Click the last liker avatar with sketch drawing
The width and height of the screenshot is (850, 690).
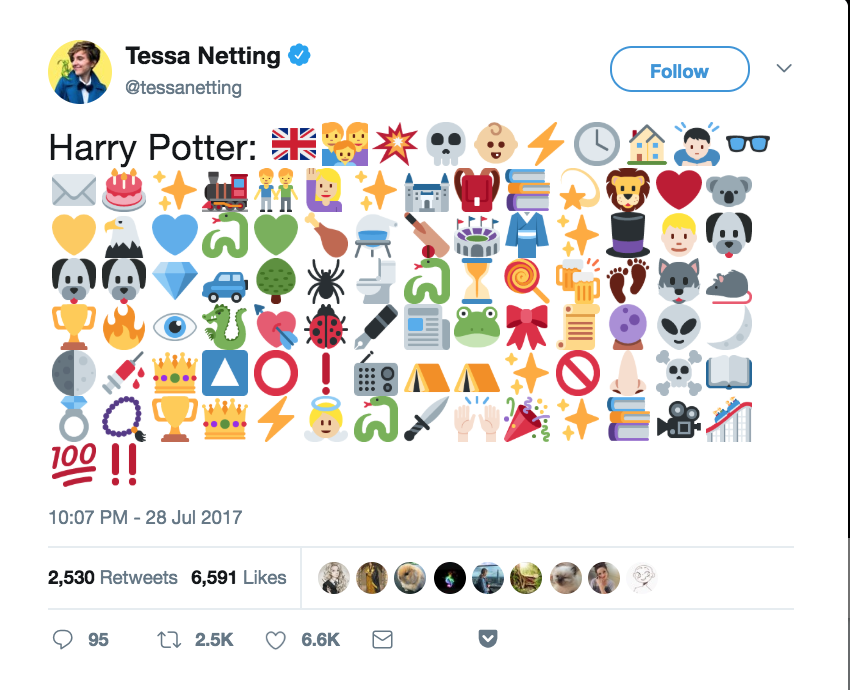tap(642, 578)
